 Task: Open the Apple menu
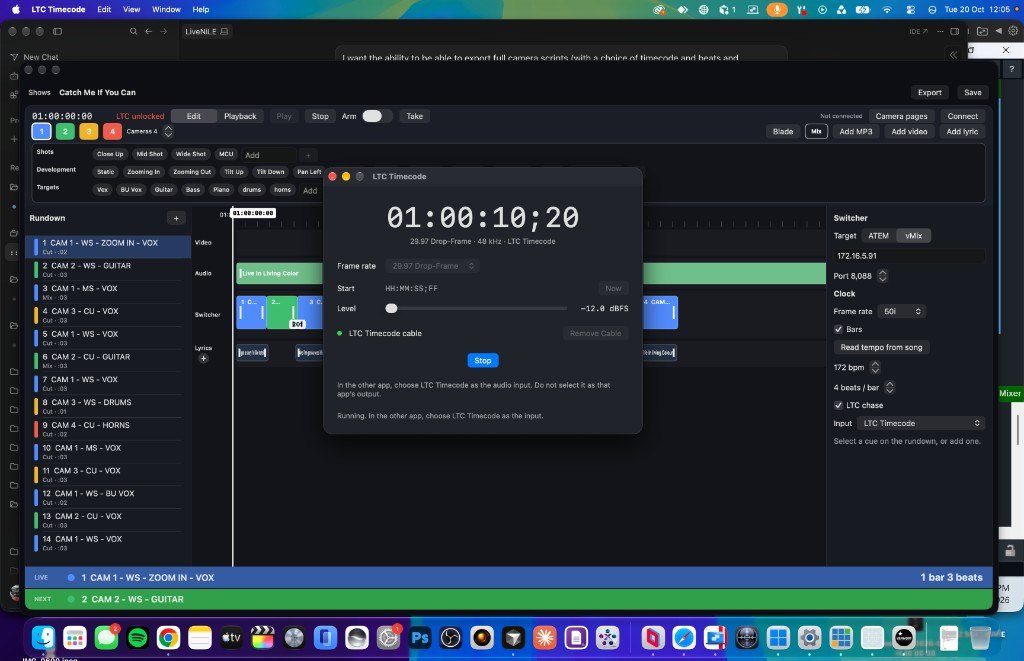coord(15,9)
